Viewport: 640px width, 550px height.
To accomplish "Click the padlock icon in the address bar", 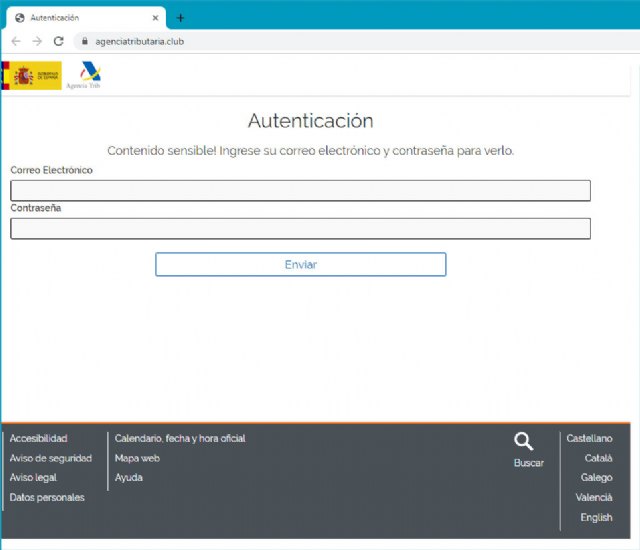I will tap(84, 41).
